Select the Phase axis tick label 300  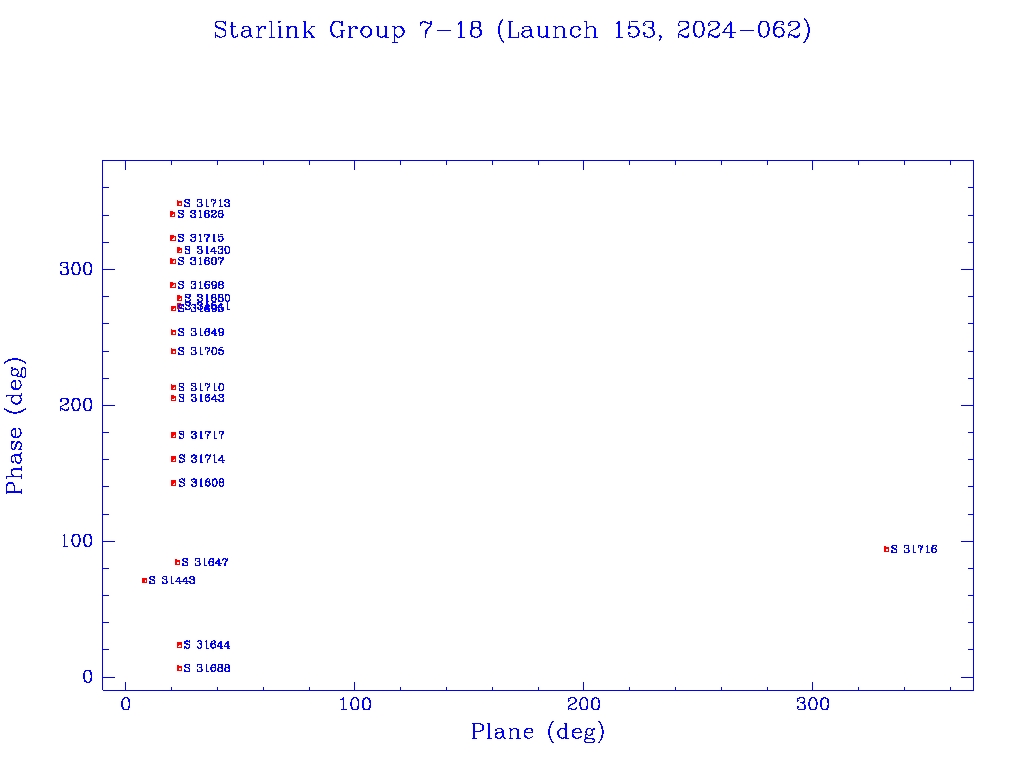76,269
